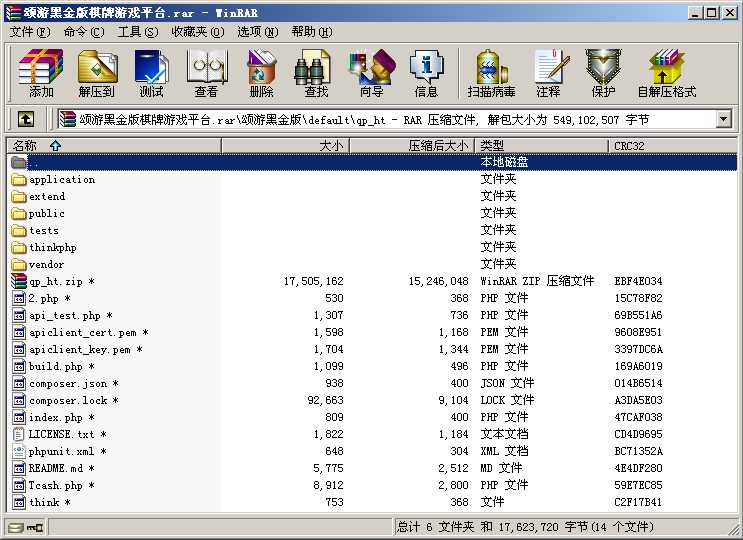Select the qp_ht.zip archive icon
Viewport: 743px width, 540px height.
coord(19,281)
